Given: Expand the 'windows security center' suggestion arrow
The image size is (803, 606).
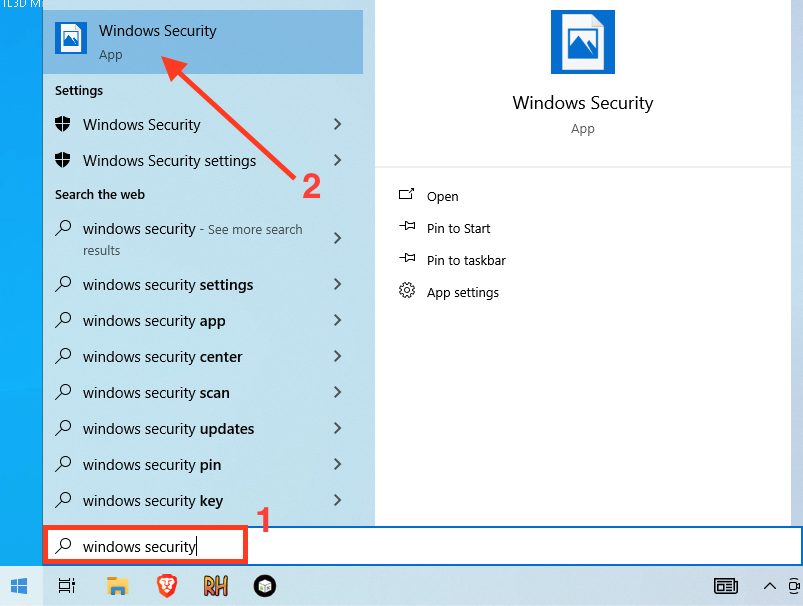Looking at the screenshot, I should point(337,357).
